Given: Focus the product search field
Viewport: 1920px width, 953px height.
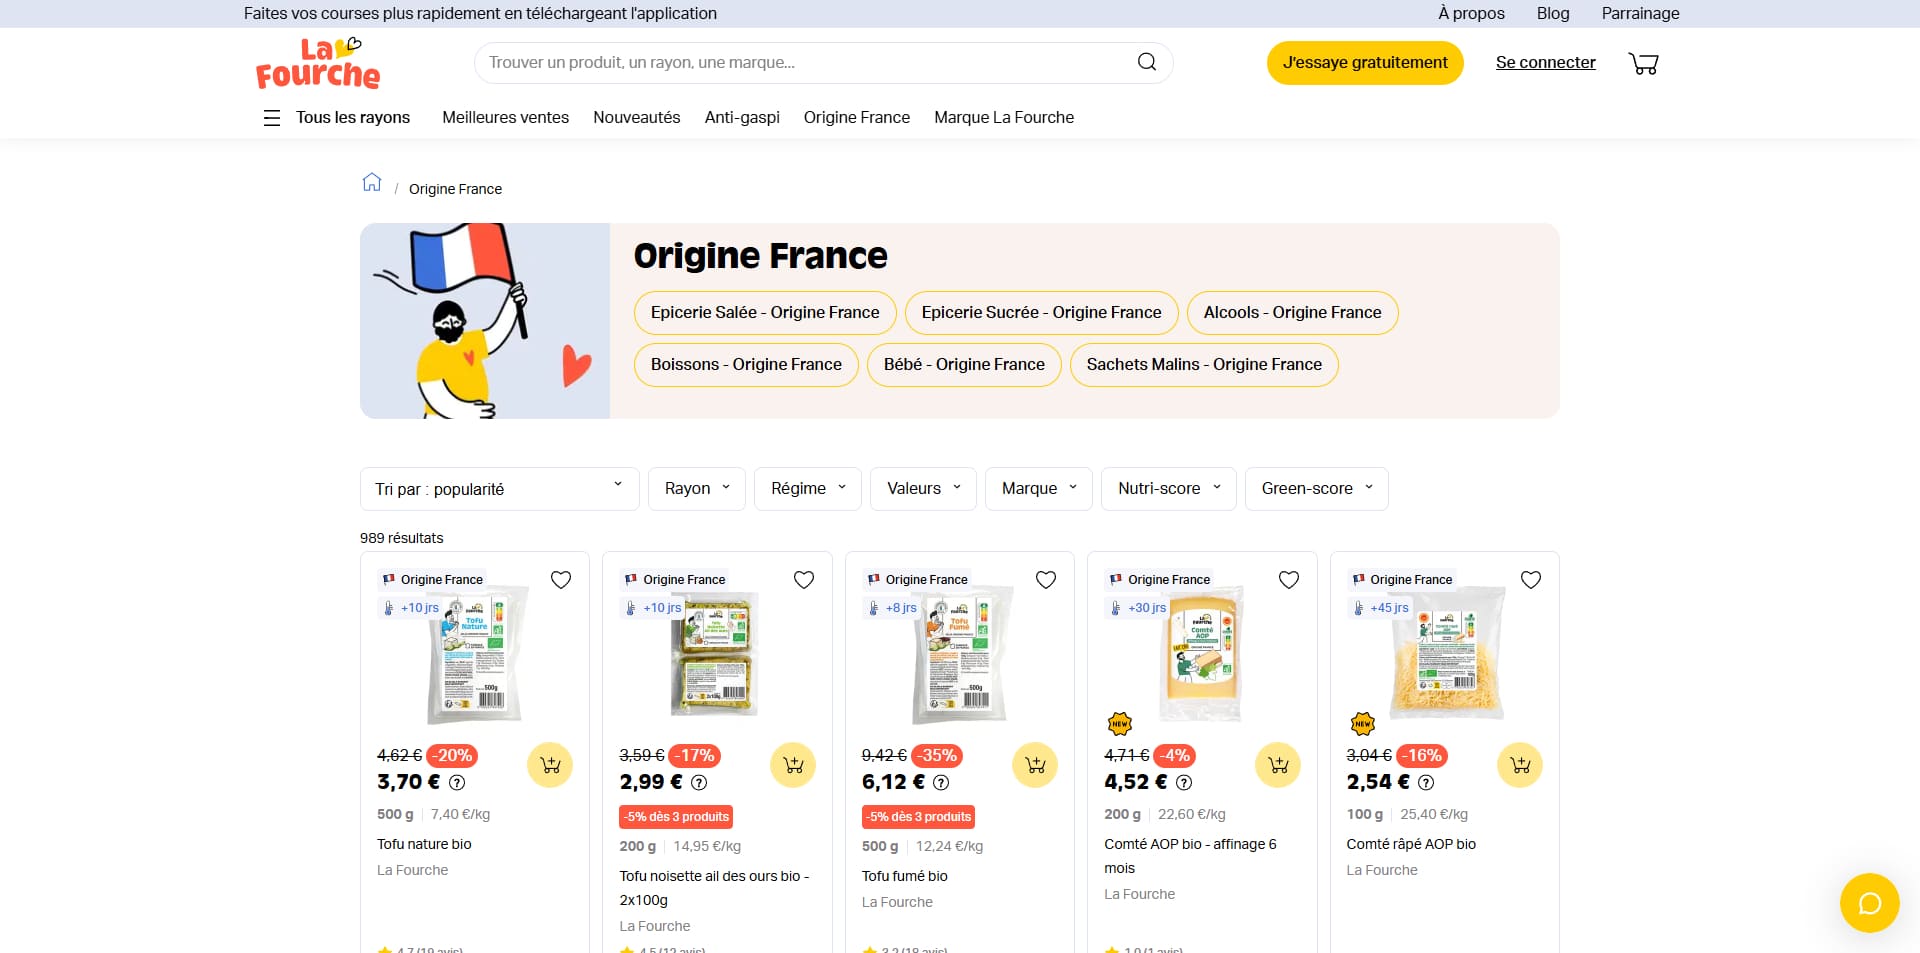Looking at the screenshot, I should pos(805,62).
